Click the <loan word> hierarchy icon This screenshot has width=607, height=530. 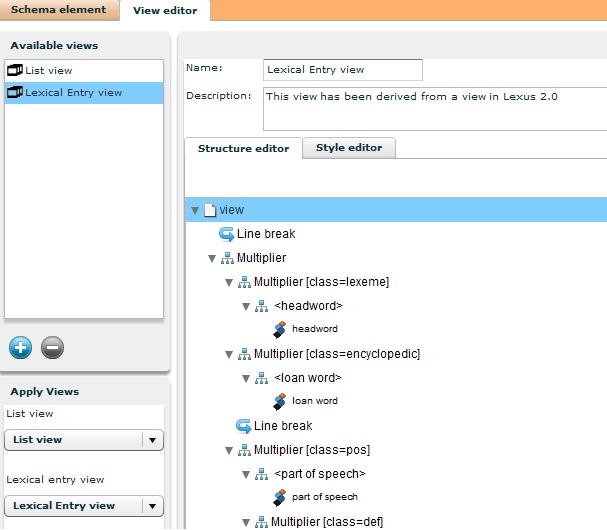pos(261,378)
